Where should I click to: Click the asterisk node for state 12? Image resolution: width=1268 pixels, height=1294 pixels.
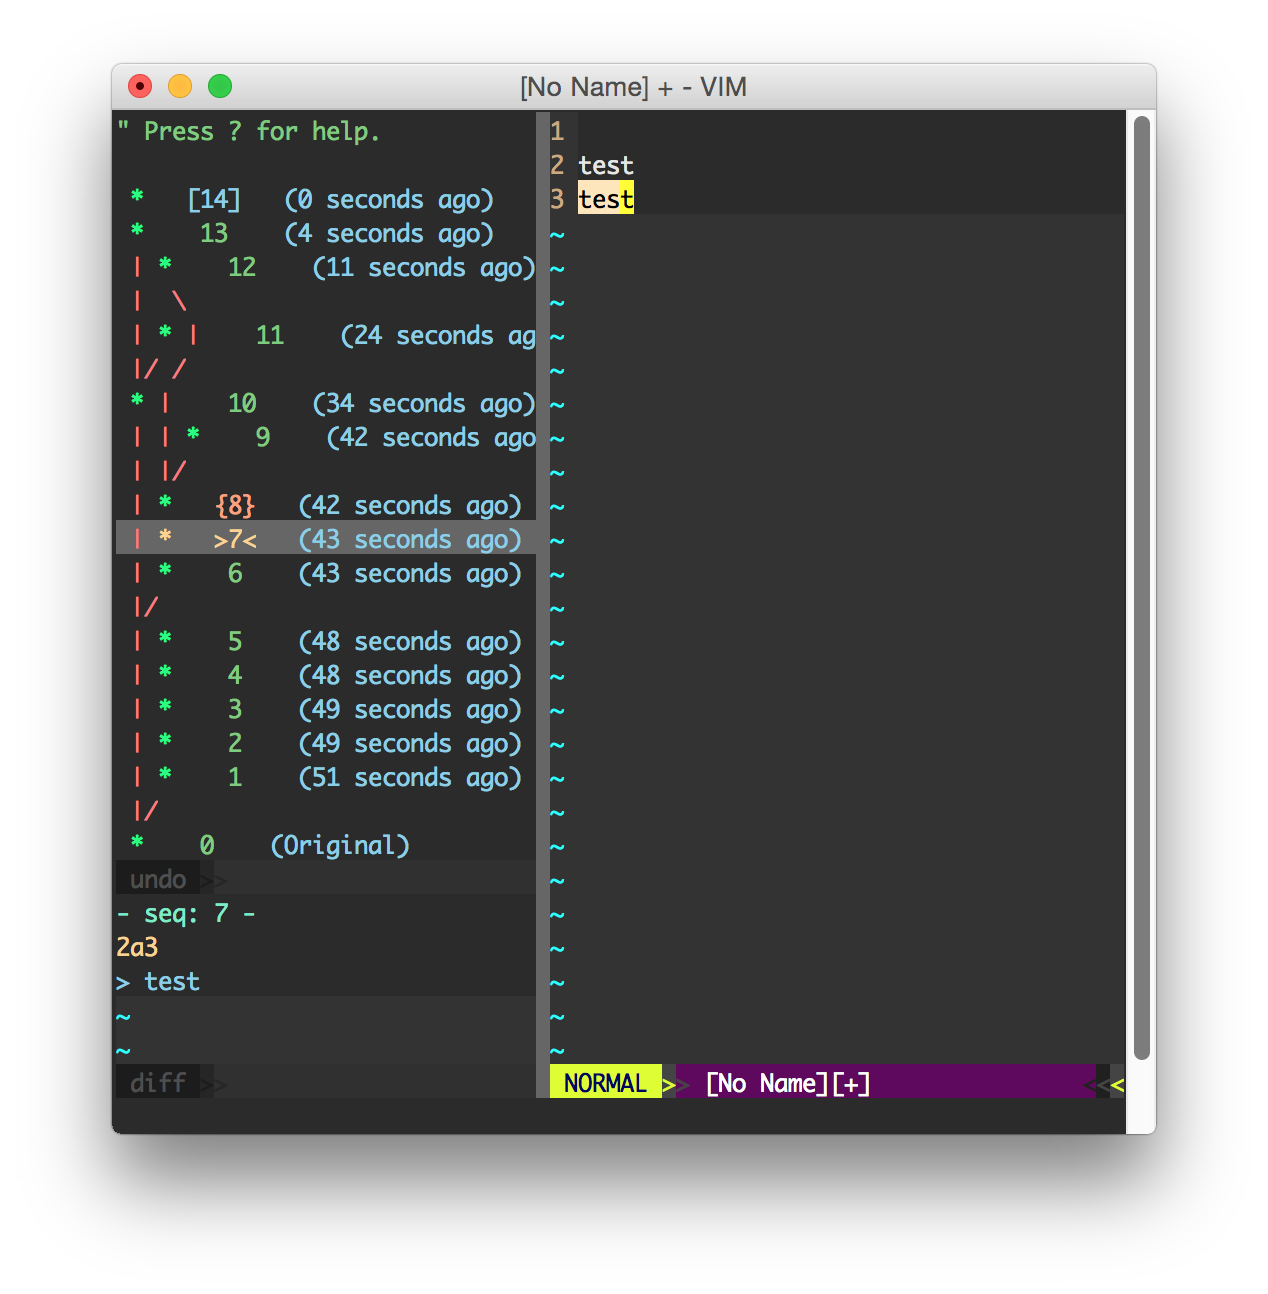tap(166, 267)
